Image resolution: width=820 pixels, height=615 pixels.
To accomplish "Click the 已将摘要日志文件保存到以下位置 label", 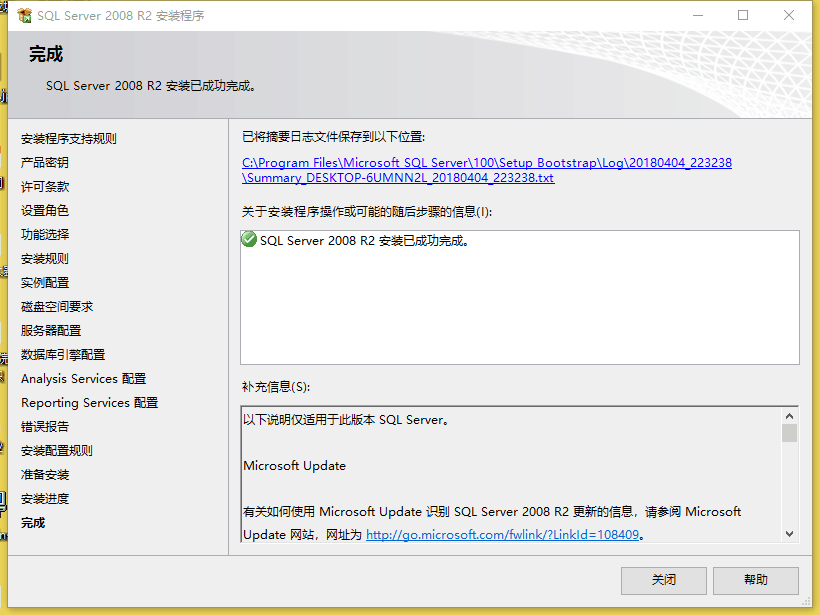I will coord(333,137).
